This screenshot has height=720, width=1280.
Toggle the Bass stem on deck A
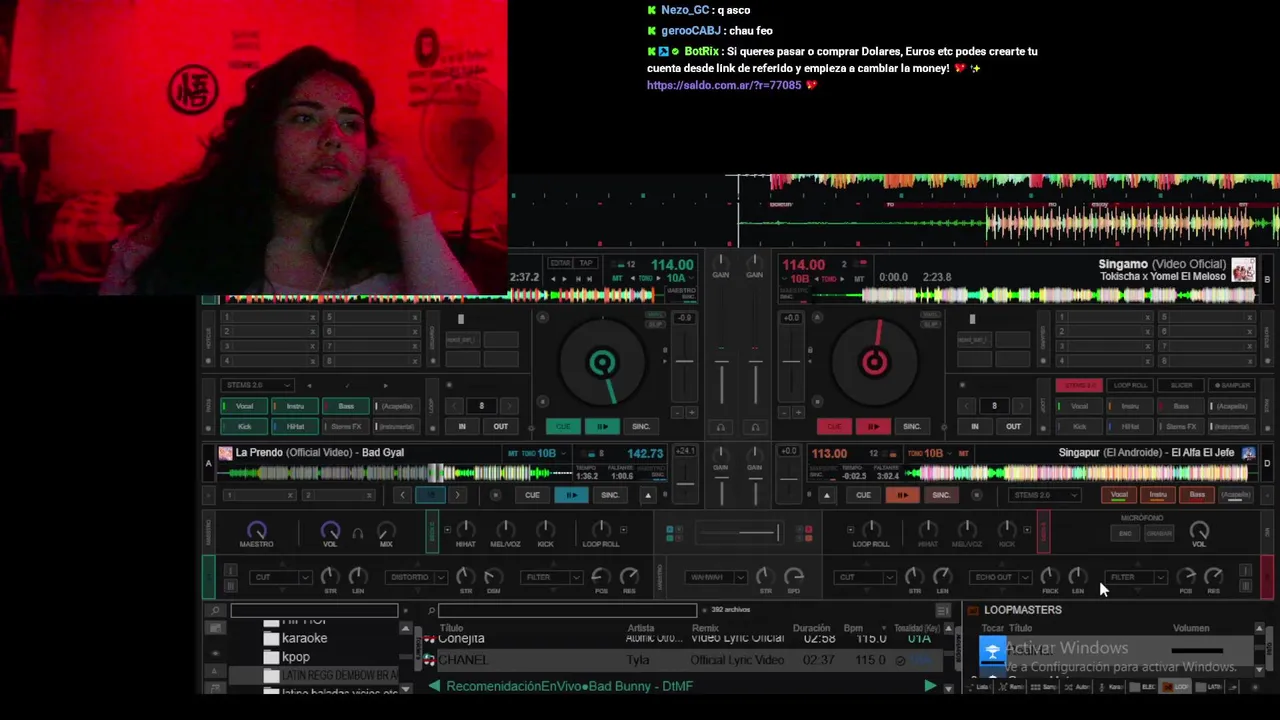pyautogui.click(x=346, y=406)
